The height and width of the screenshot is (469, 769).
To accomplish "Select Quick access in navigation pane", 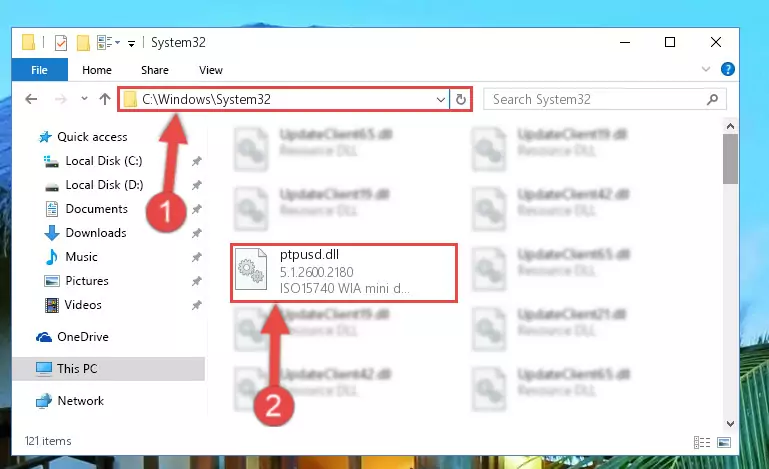I will coord(92,137).
